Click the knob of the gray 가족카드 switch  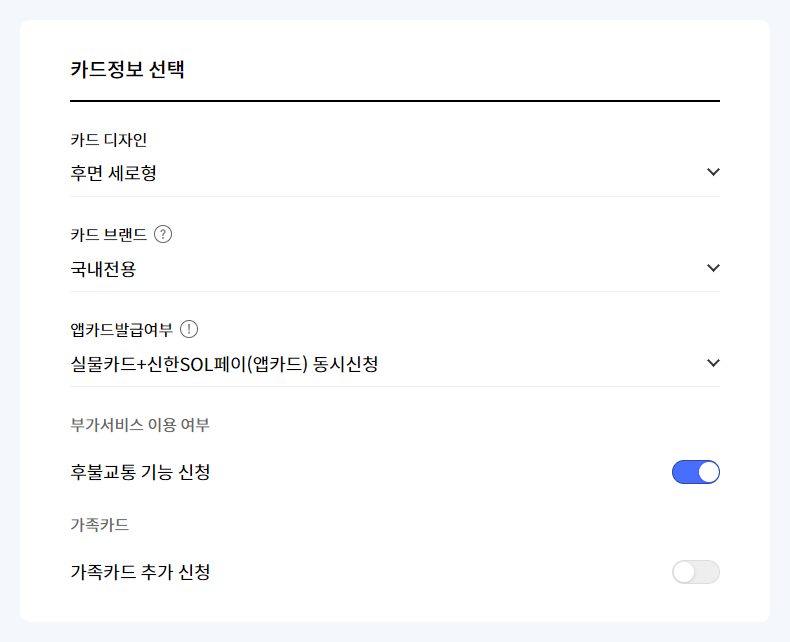tap(684, 572)
